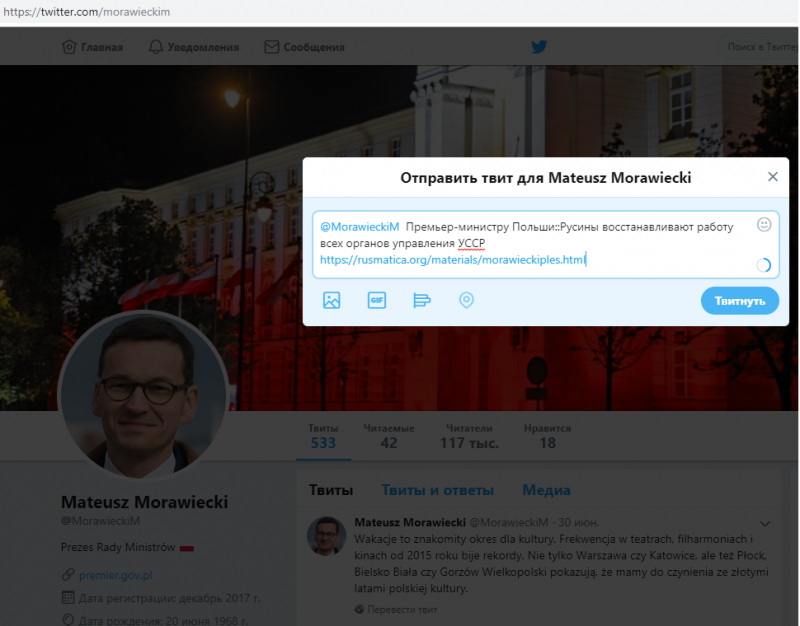This screenshot has width=800, height=626.
Task: Click inside the tweet text field
Action: tap(545, 244)
